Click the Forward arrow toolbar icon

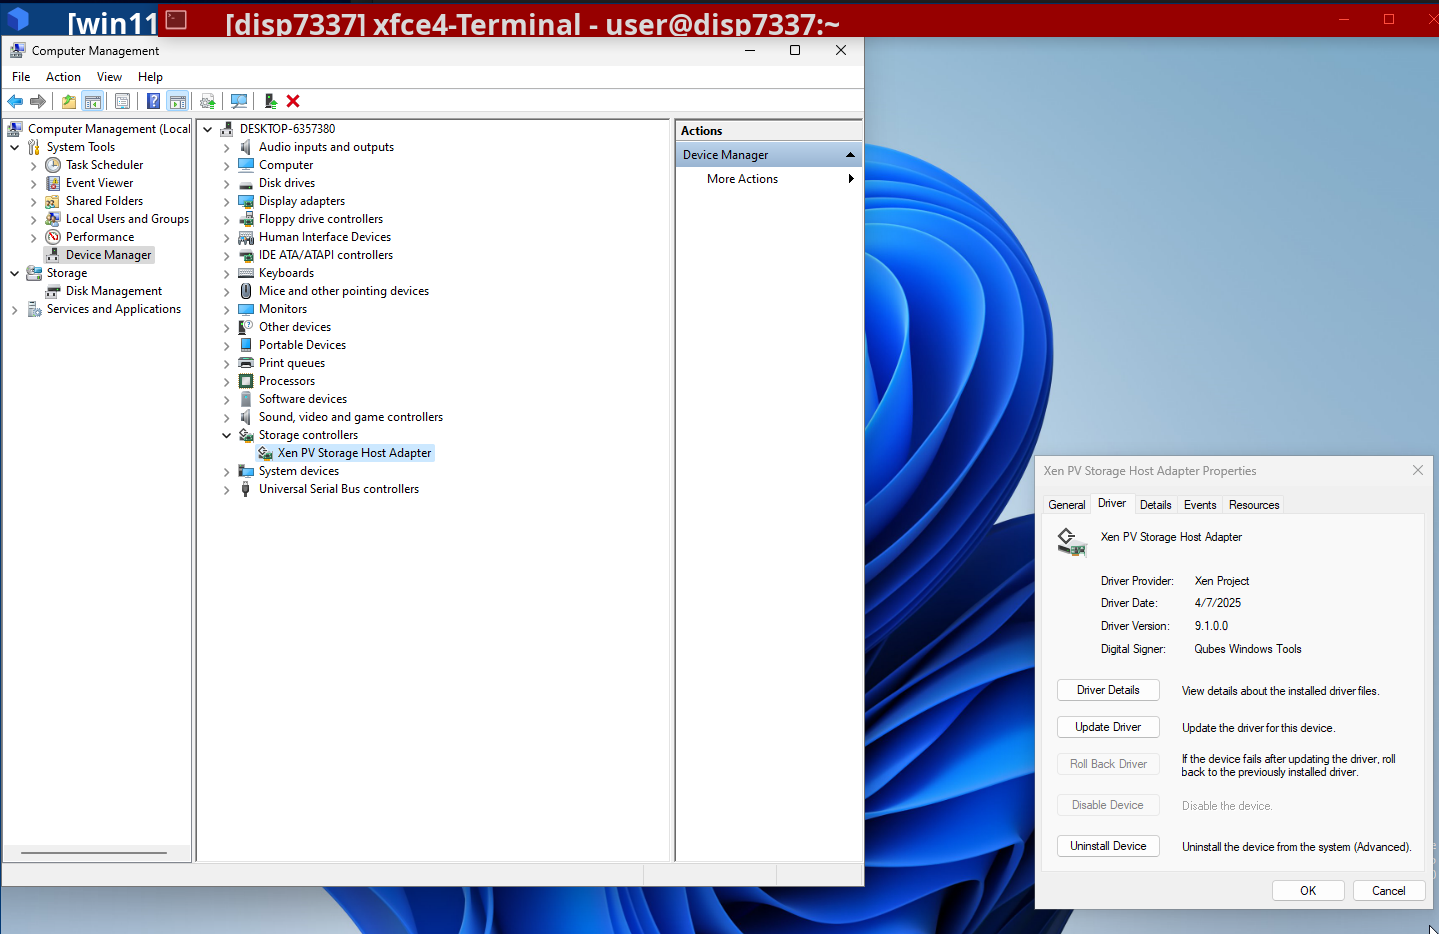point(38,101)
